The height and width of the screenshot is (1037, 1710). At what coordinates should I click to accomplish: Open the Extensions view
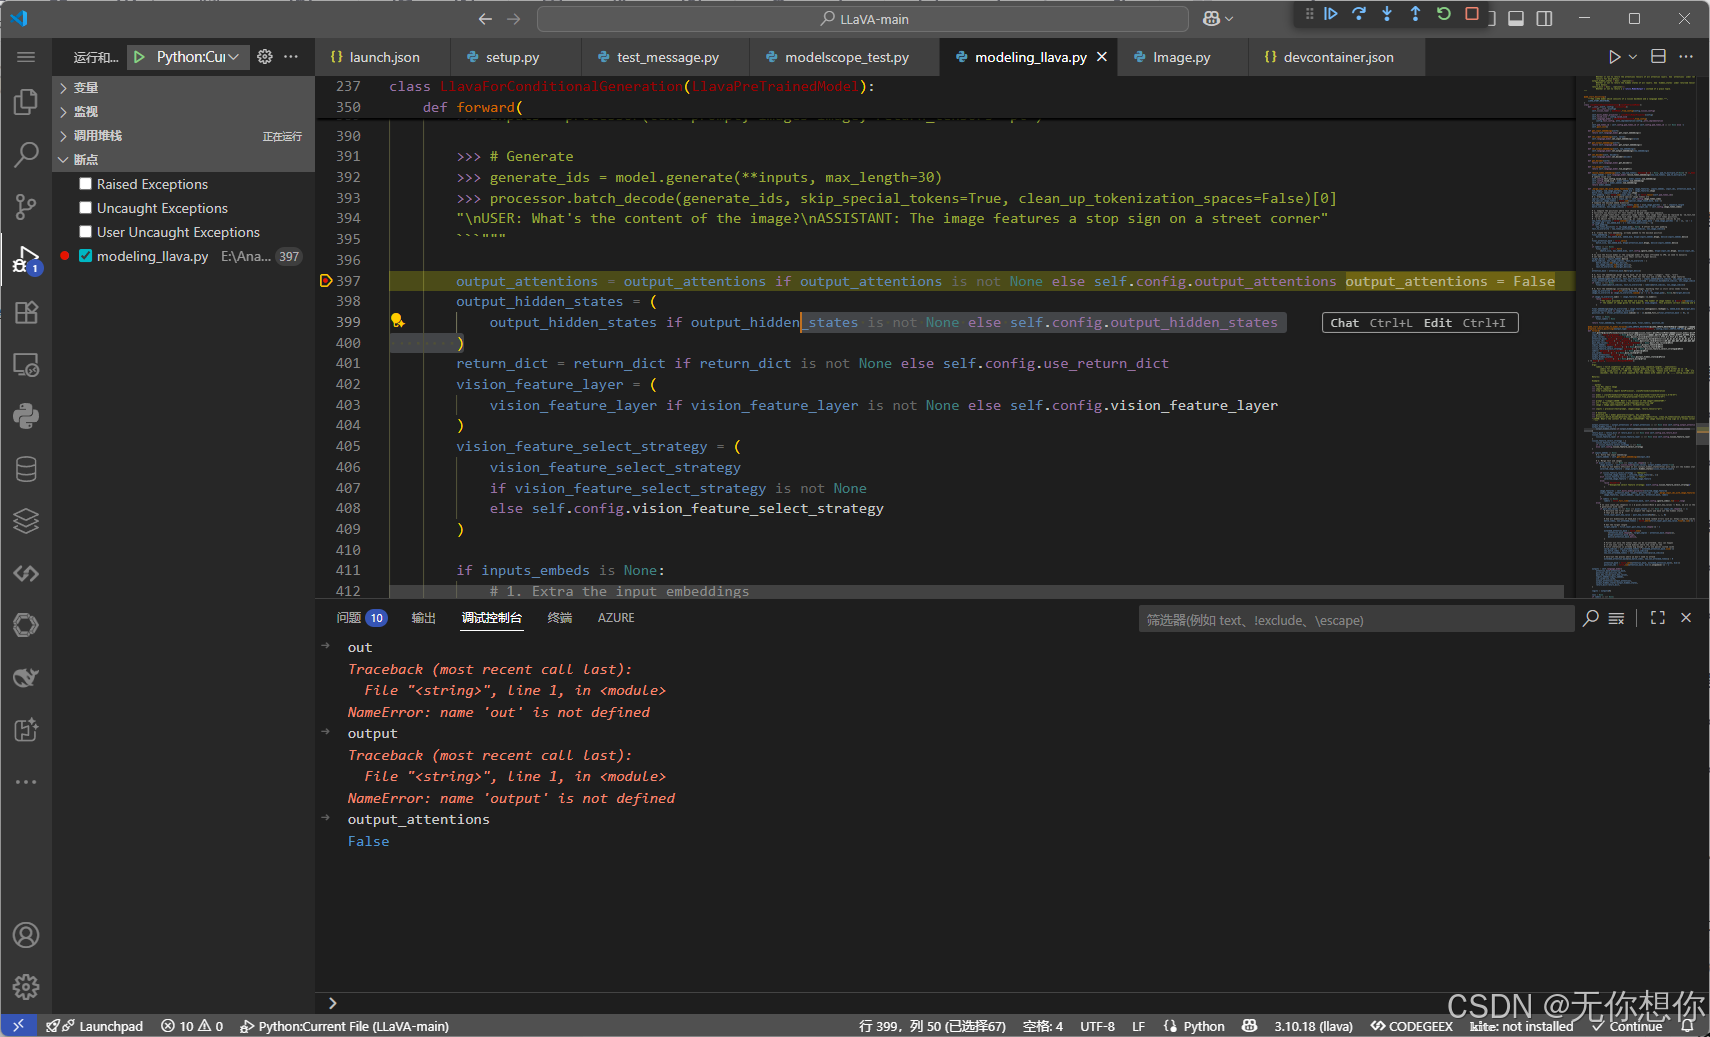tap(26, 312)
